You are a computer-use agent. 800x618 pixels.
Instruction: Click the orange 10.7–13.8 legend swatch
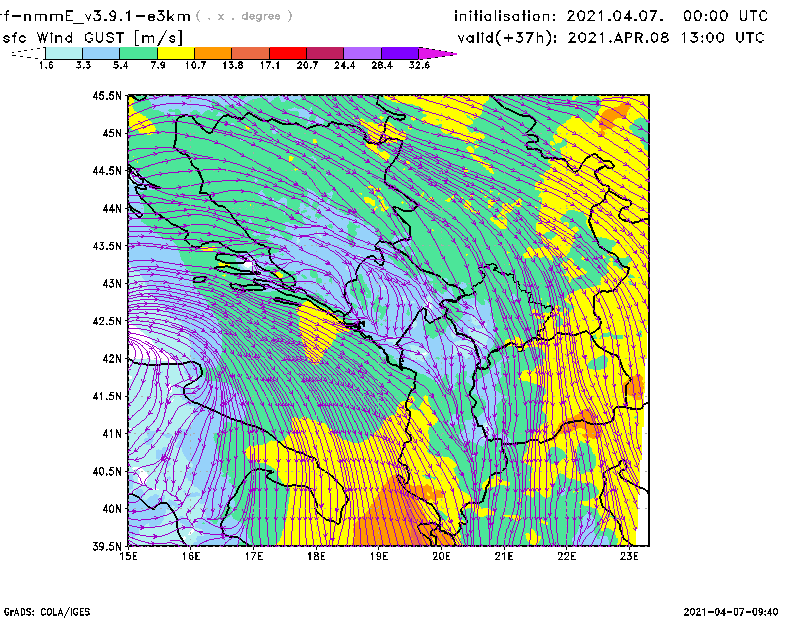click(213, 53)
